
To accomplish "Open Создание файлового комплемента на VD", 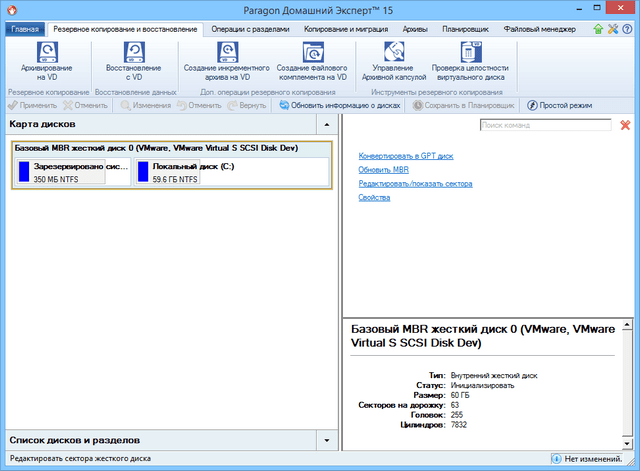I will click(x=310, y=53).
